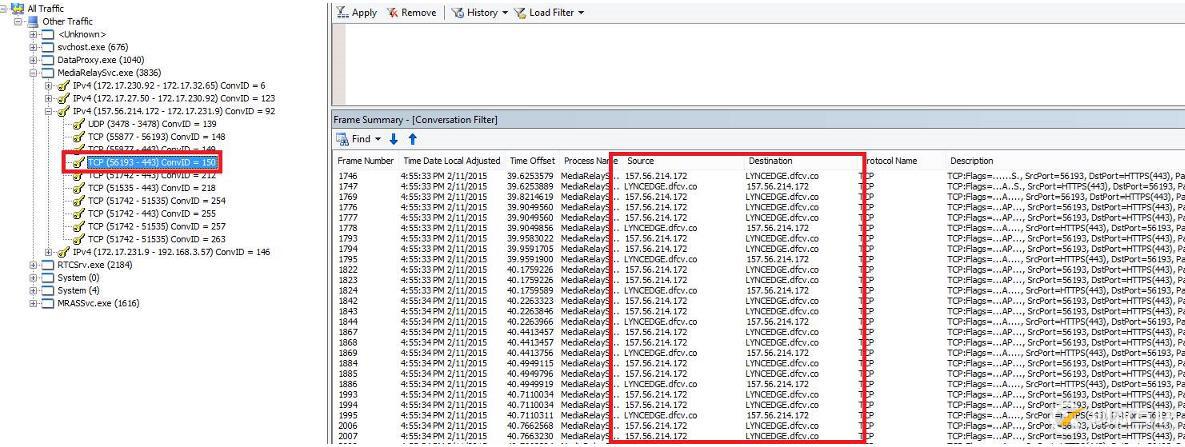Select frame 1778 row
The image size is (1185, 447).
[760, 228]
